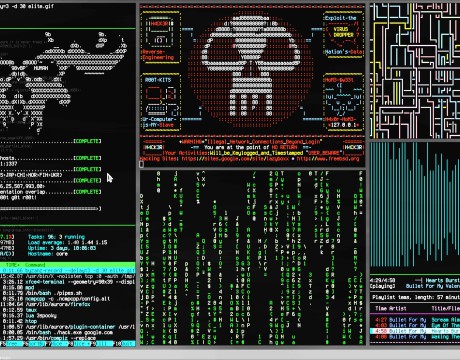Select the aurora/plugin-container process row

pos(68,327)
